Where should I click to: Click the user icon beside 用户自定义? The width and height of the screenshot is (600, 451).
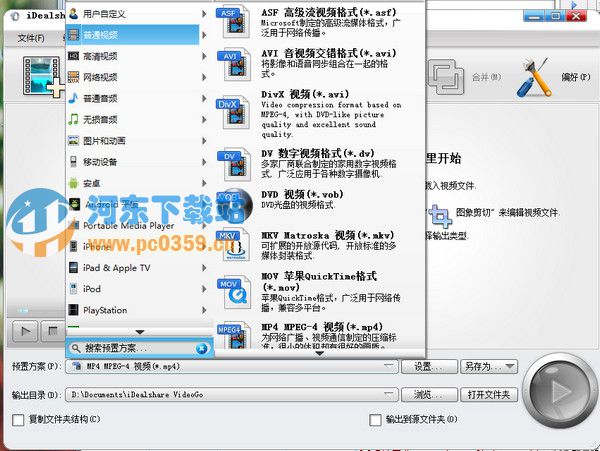click(x=73, y=14)
